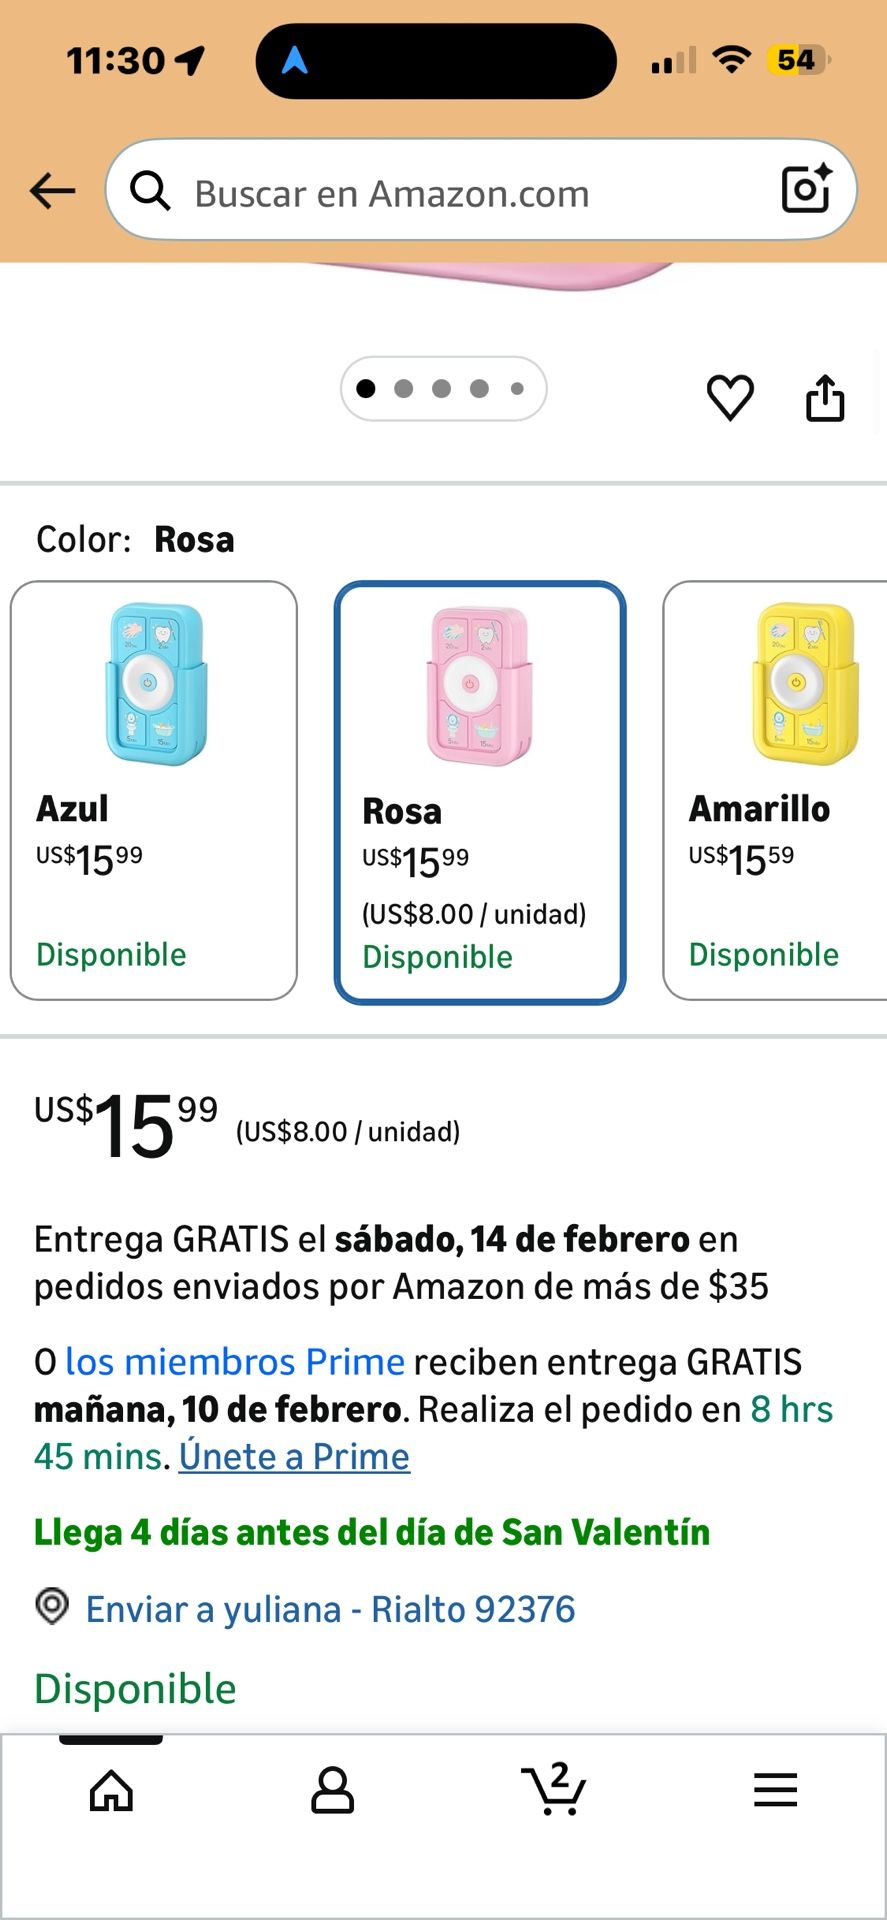Open the 'los miembros Prime' link
This screenshot has height=1920, width=887.
pos(235,1362)
